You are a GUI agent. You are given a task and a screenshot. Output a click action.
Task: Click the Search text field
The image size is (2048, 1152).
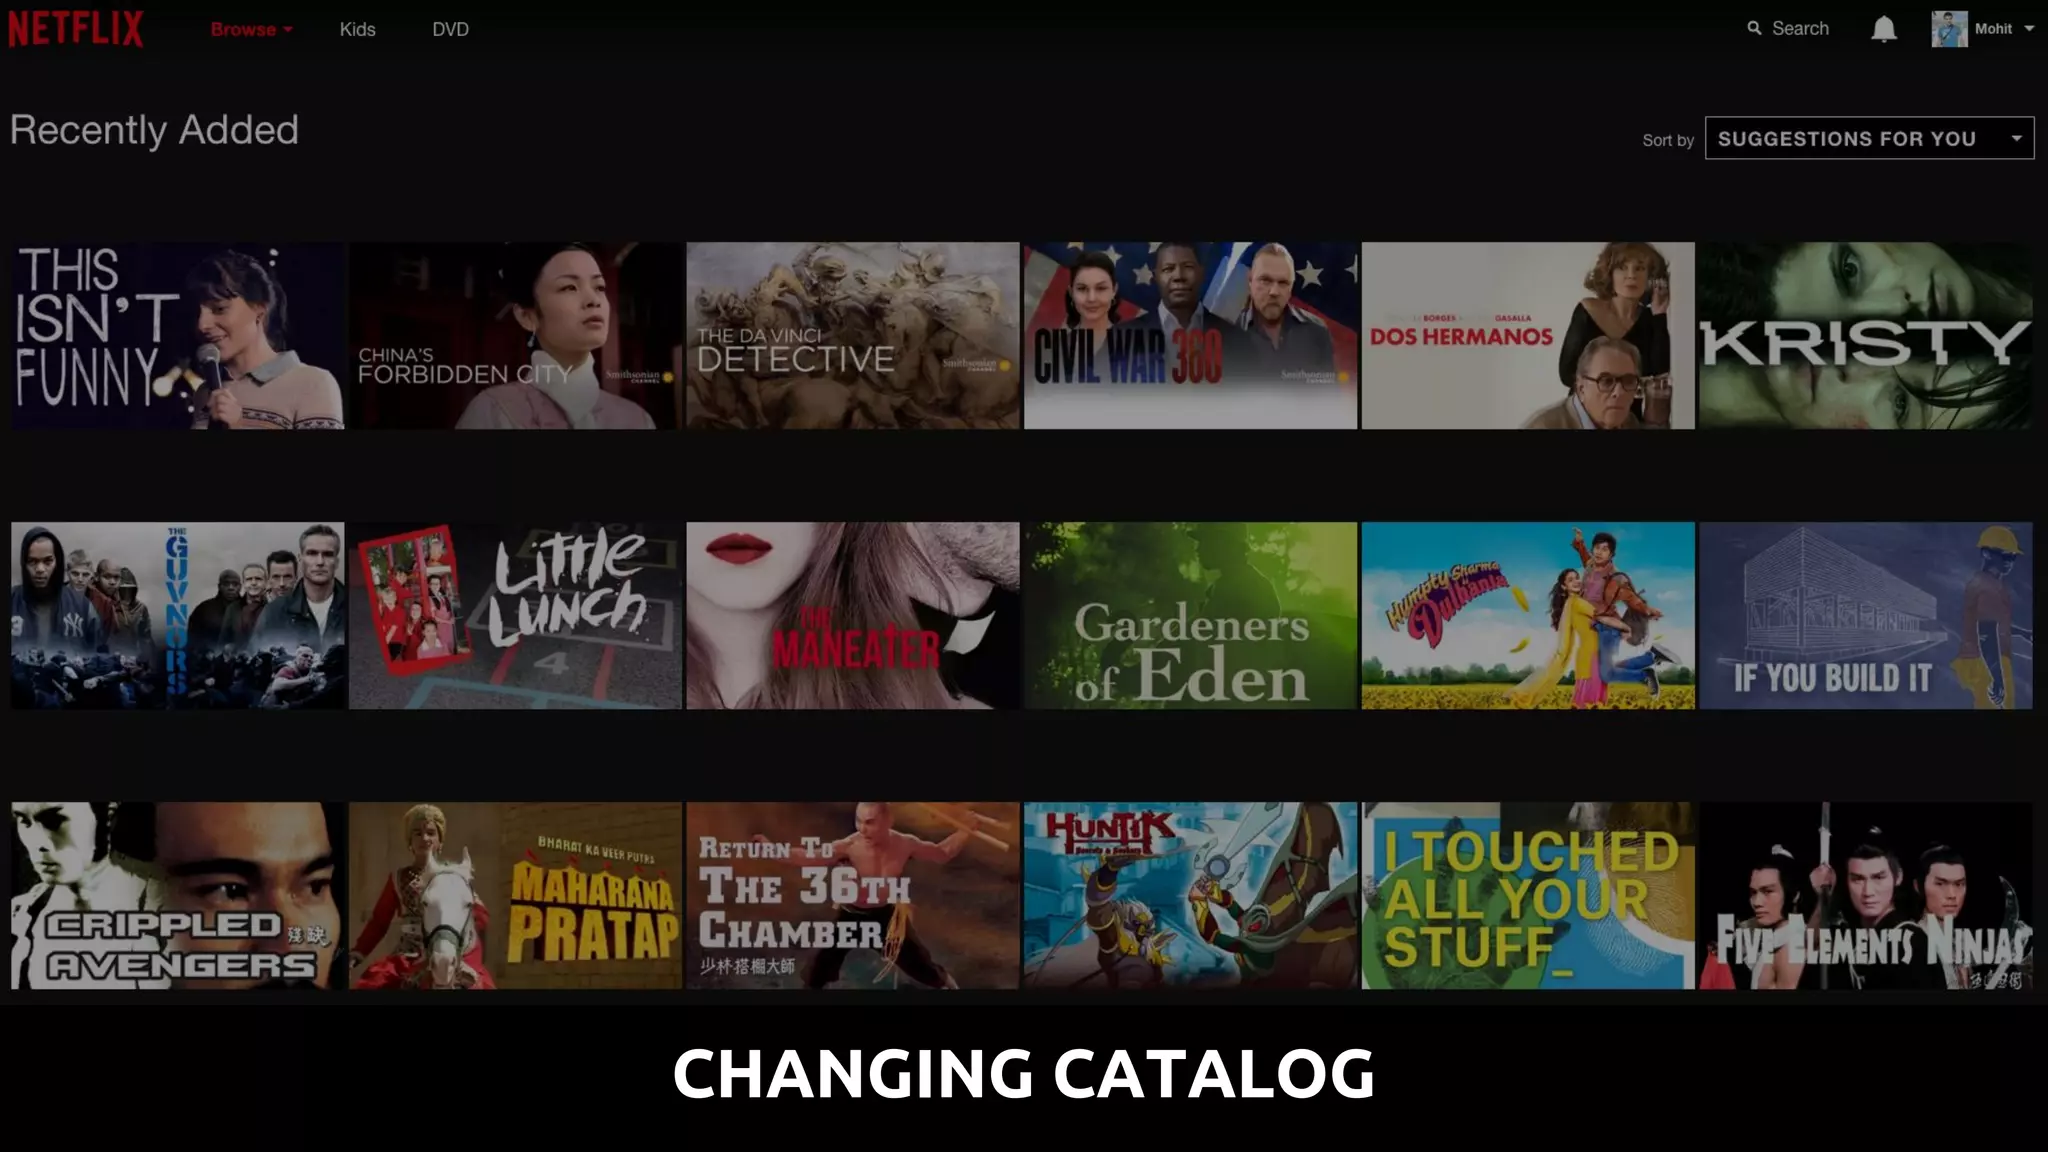point(1800,28)
